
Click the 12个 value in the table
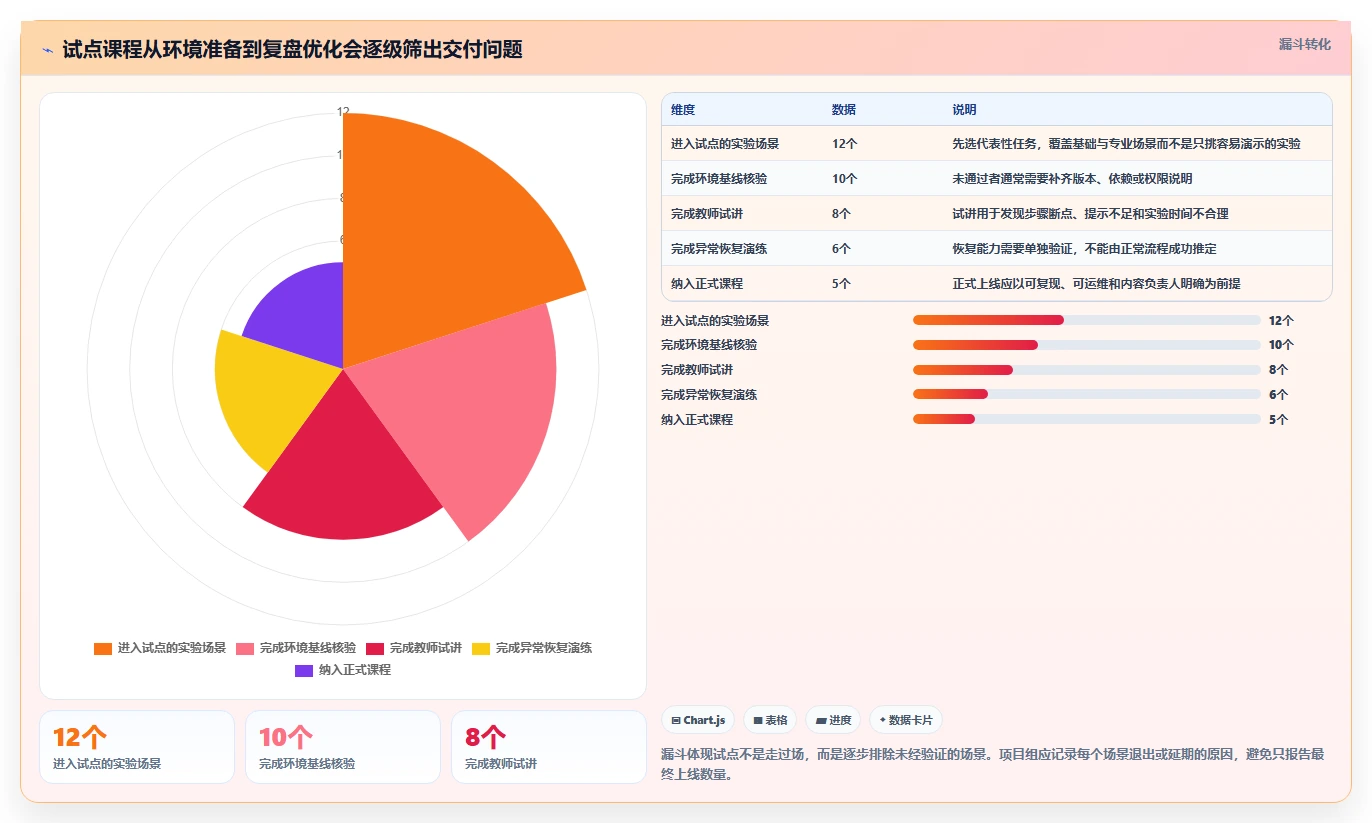tap(845, 144)
